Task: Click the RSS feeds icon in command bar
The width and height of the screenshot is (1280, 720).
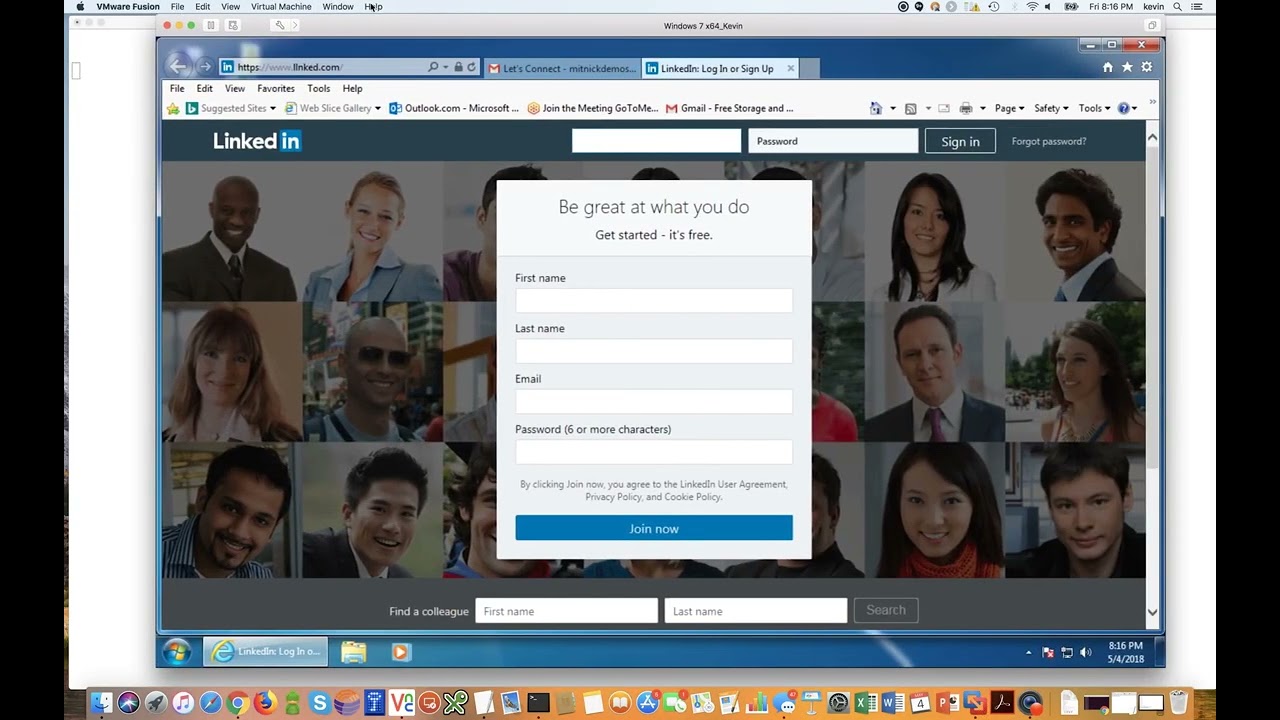Action: coord(910,108)
